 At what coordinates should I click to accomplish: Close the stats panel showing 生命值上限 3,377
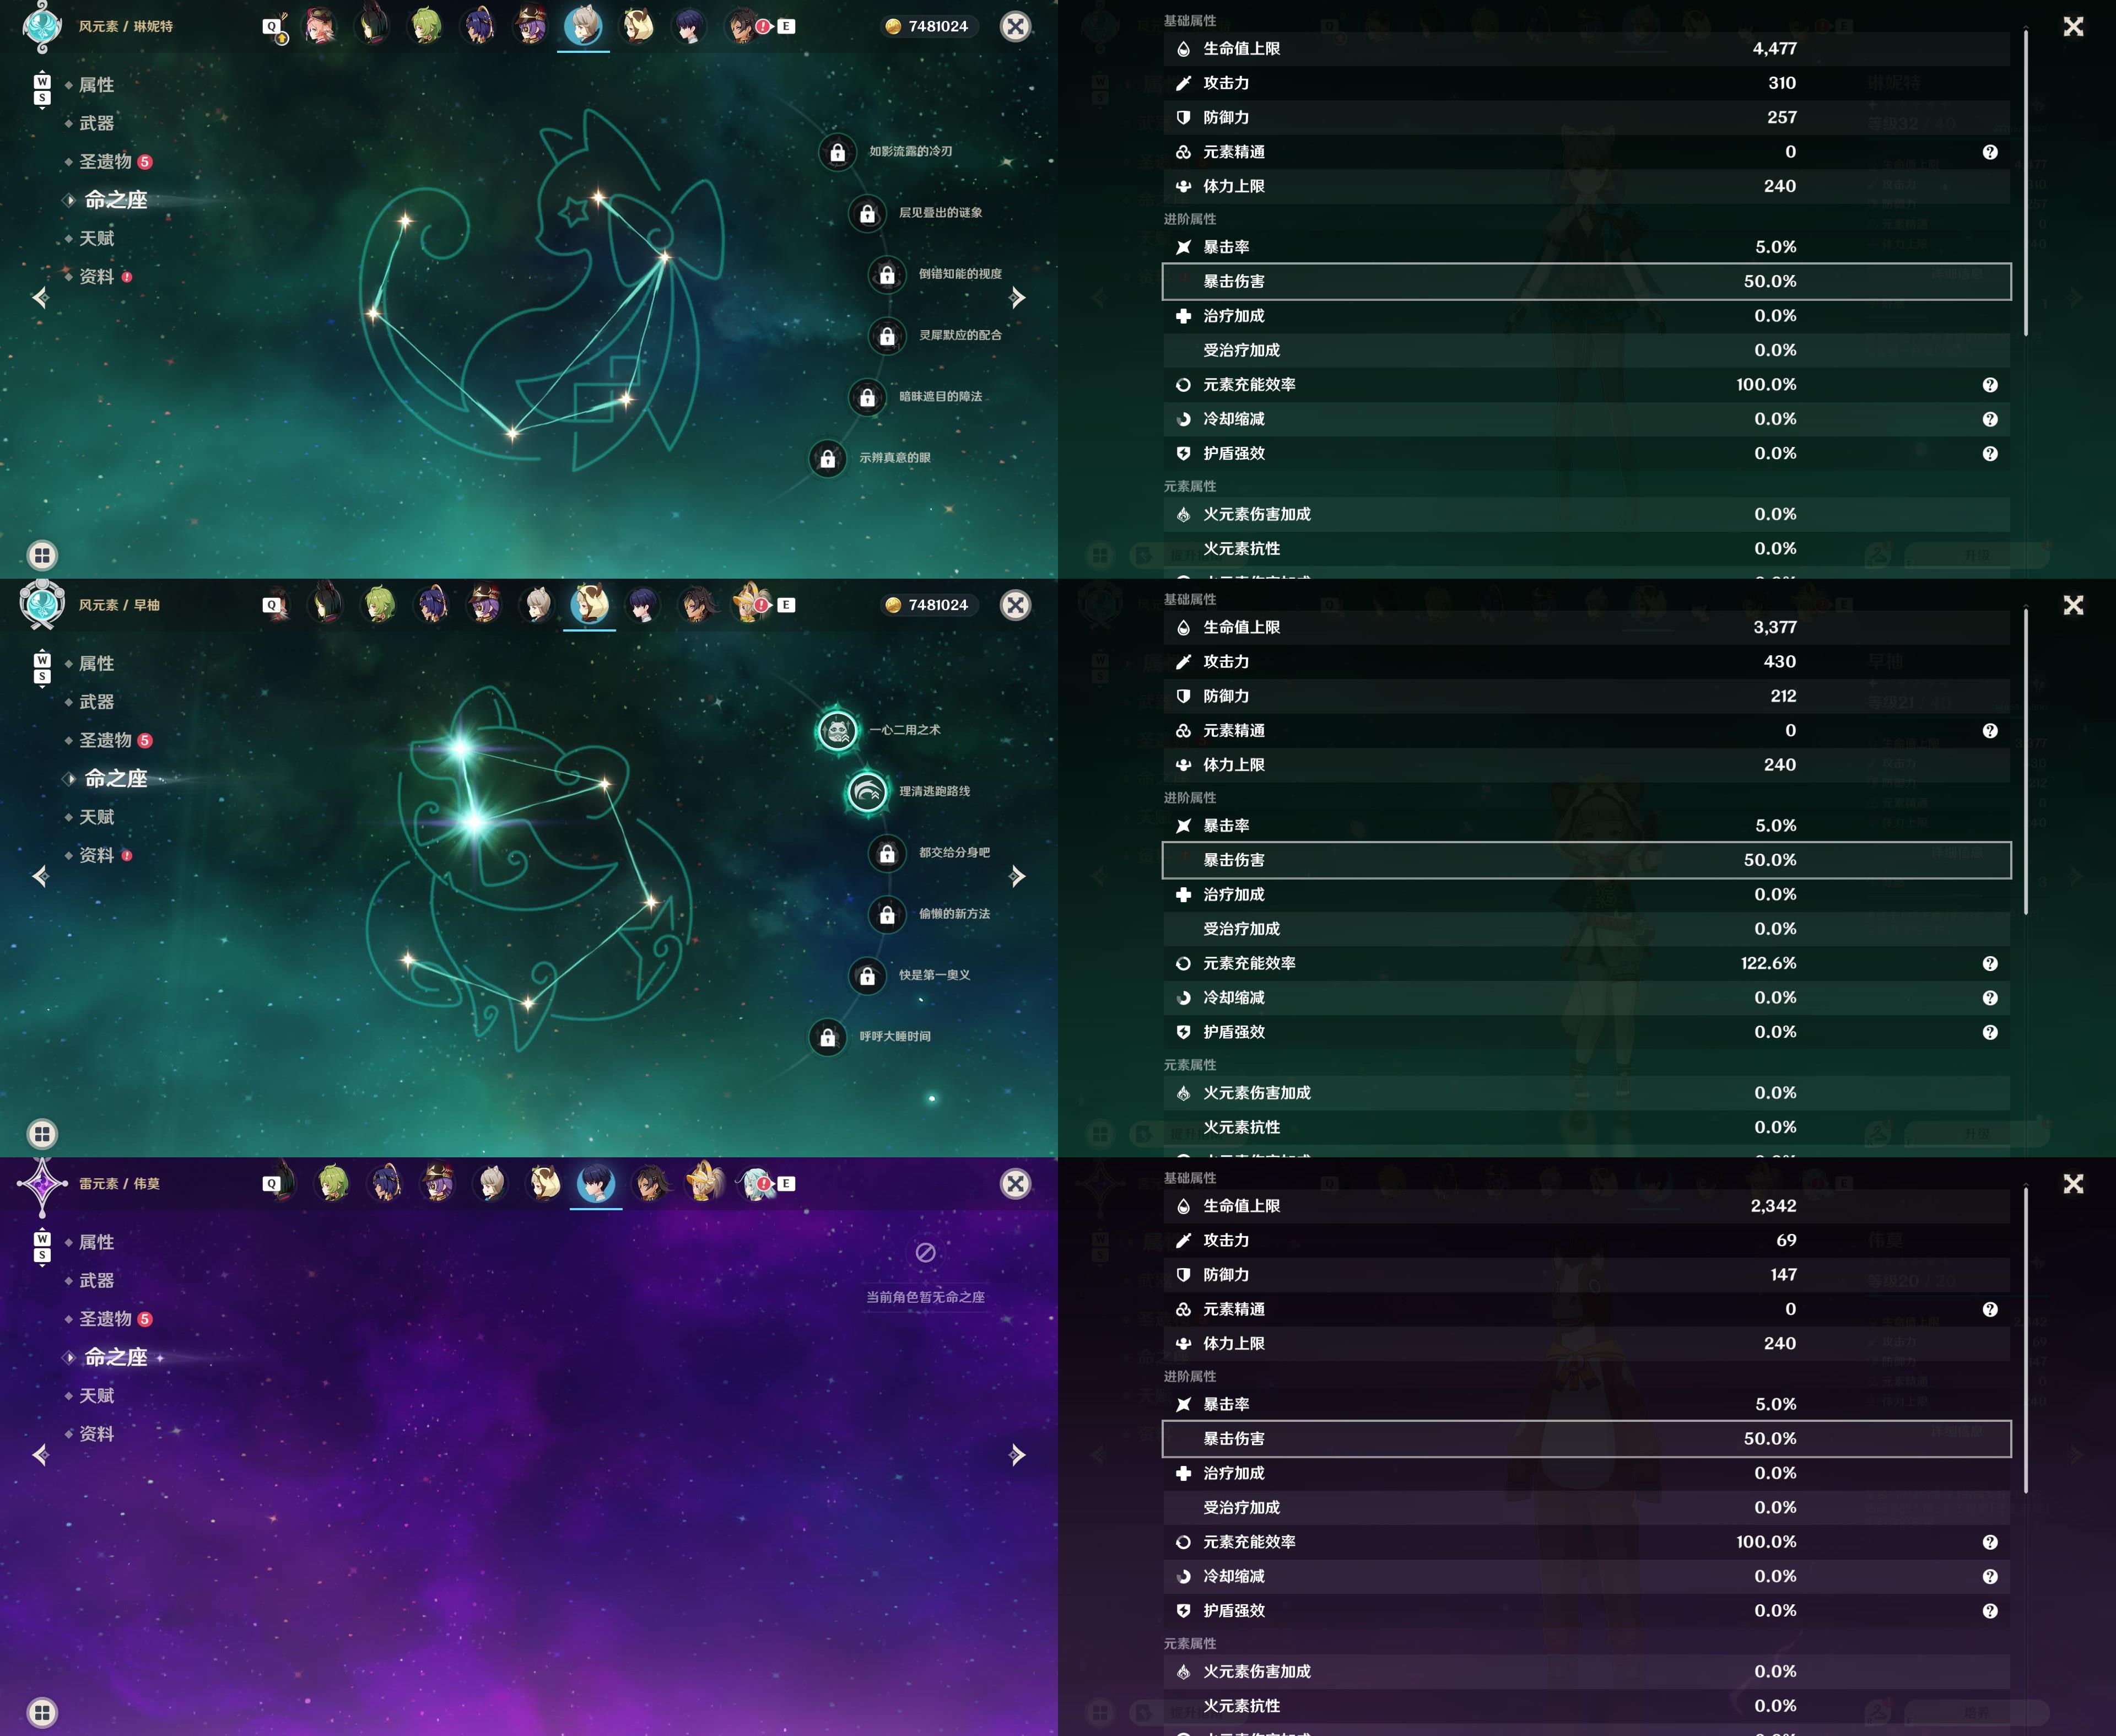coord(2073,605)
